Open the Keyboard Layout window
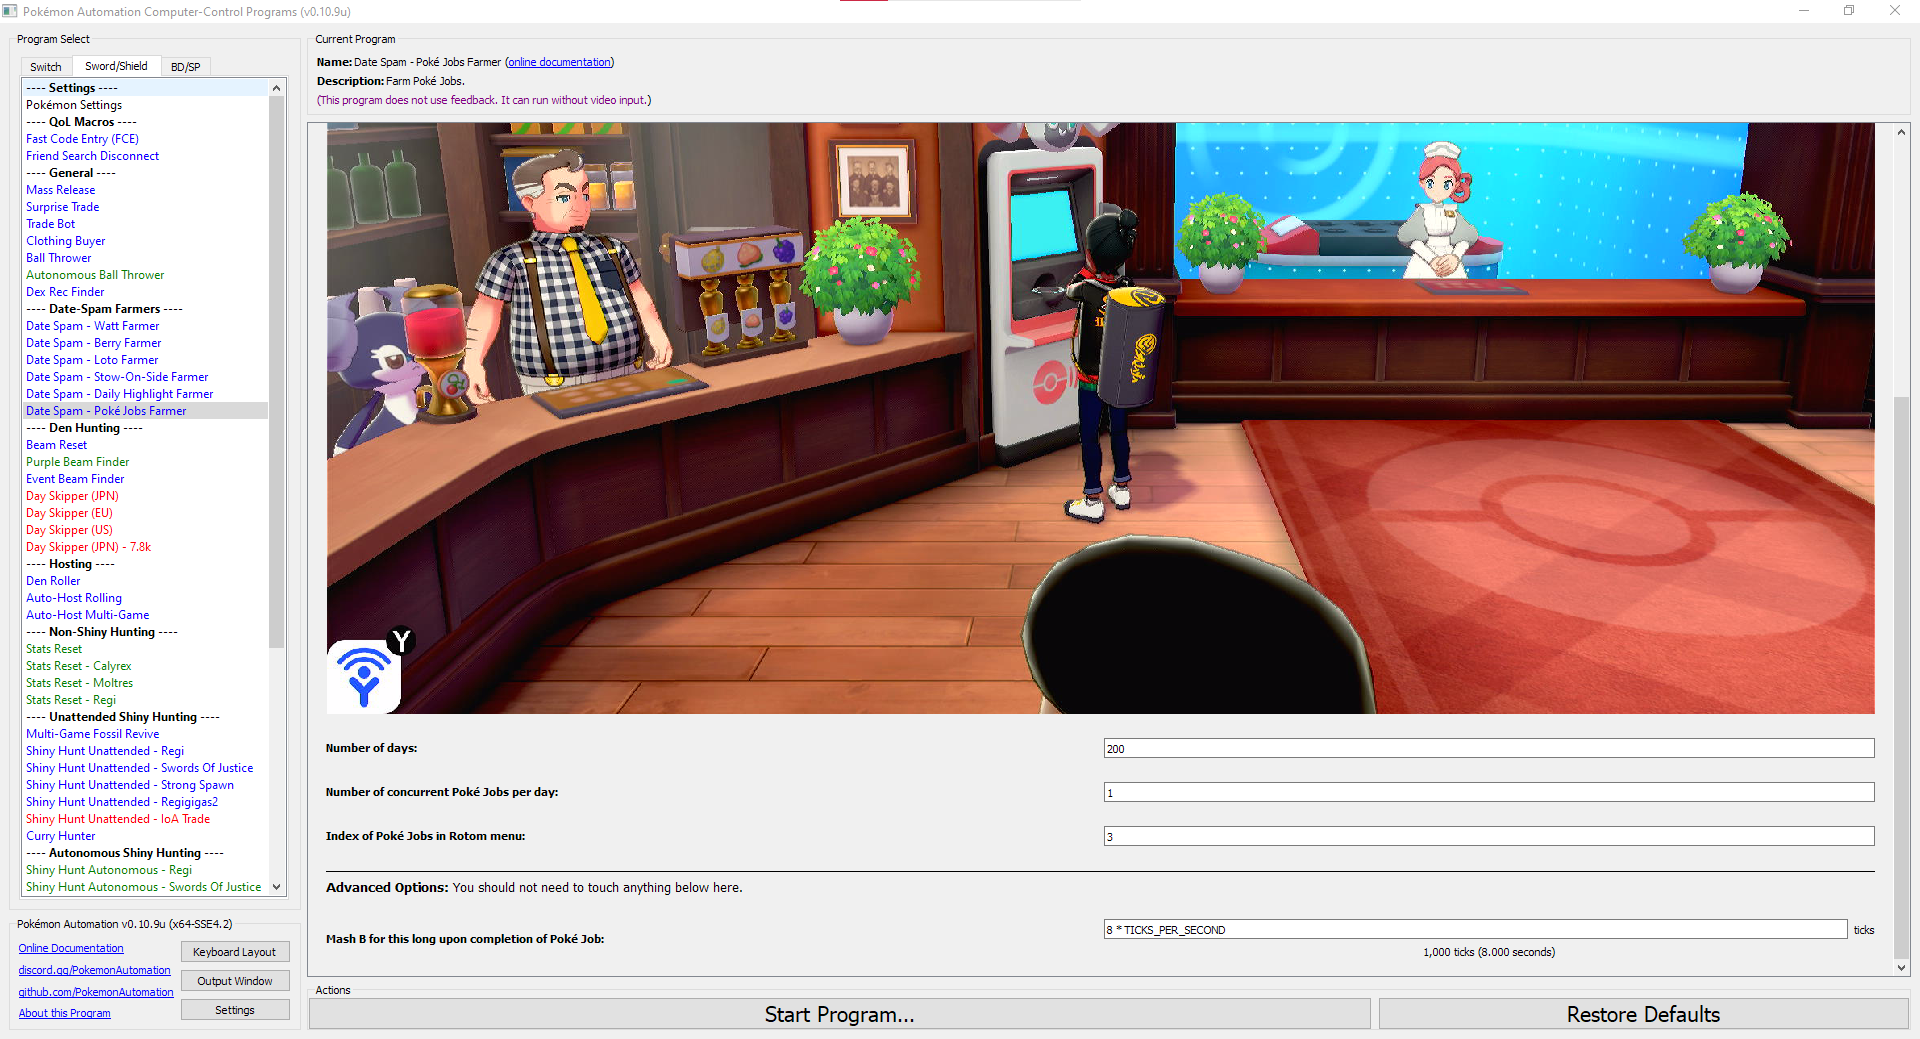The height and width of the screenshot is (1039, 1920). [234, 952]
